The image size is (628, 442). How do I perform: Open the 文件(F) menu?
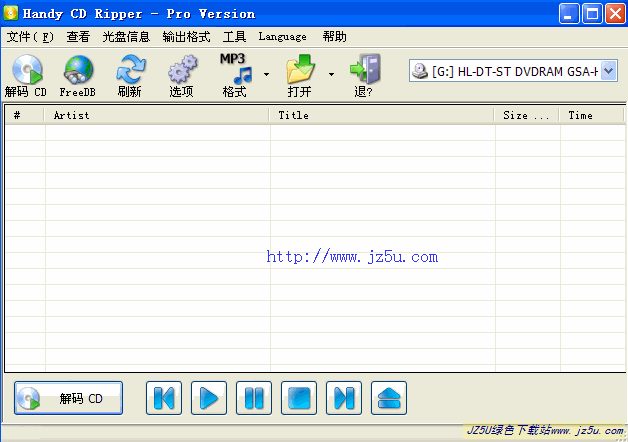point(30,37)
